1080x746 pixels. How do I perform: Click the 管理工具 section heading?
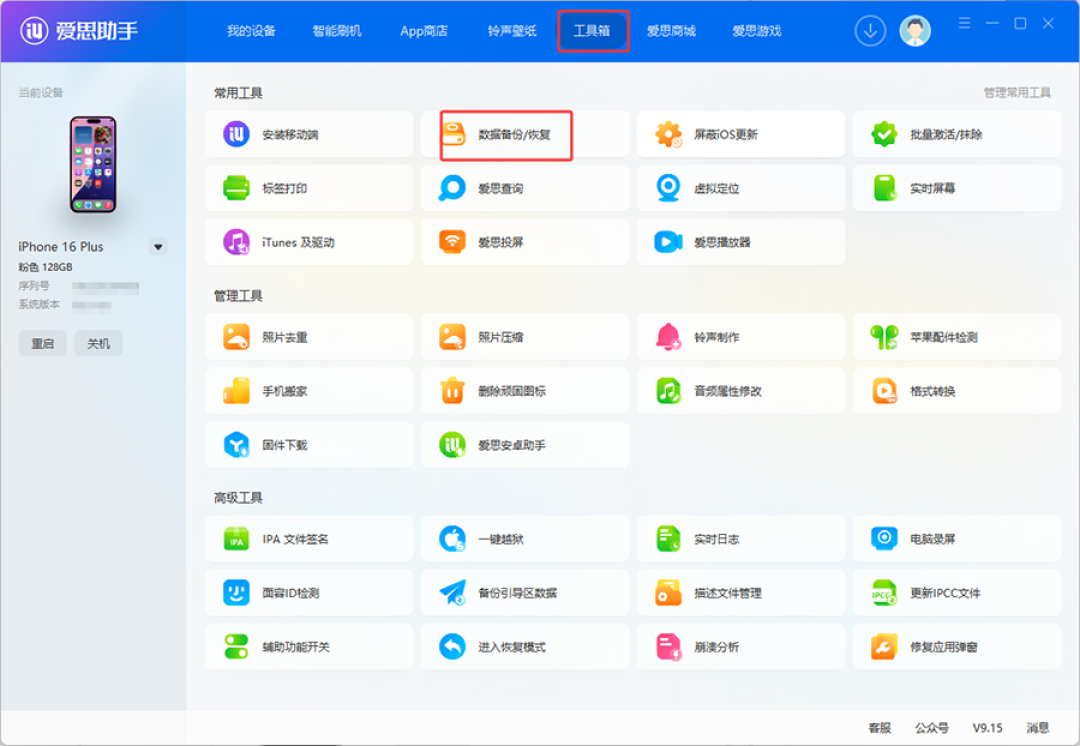[x=238, y=296]
